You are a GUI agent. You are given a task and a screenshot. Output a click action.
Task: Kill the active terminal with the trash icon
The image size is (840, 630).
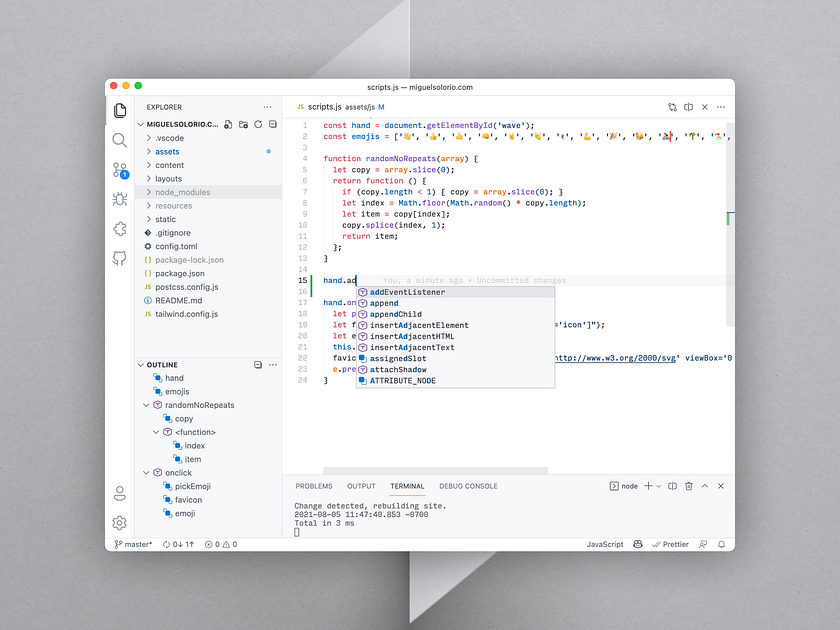[x=689, y=486]
